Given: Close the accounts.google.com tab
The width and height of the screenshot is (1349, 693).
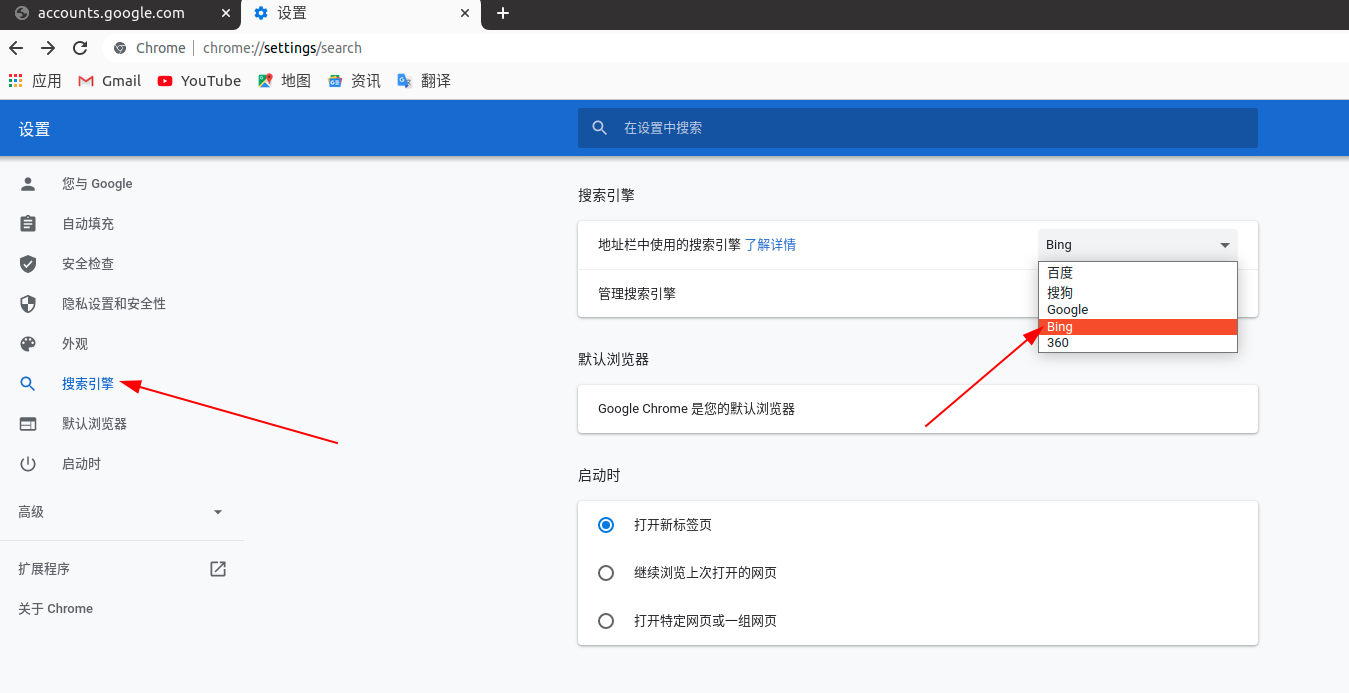Looking at the screenshot, I should [x=226, y=13].
